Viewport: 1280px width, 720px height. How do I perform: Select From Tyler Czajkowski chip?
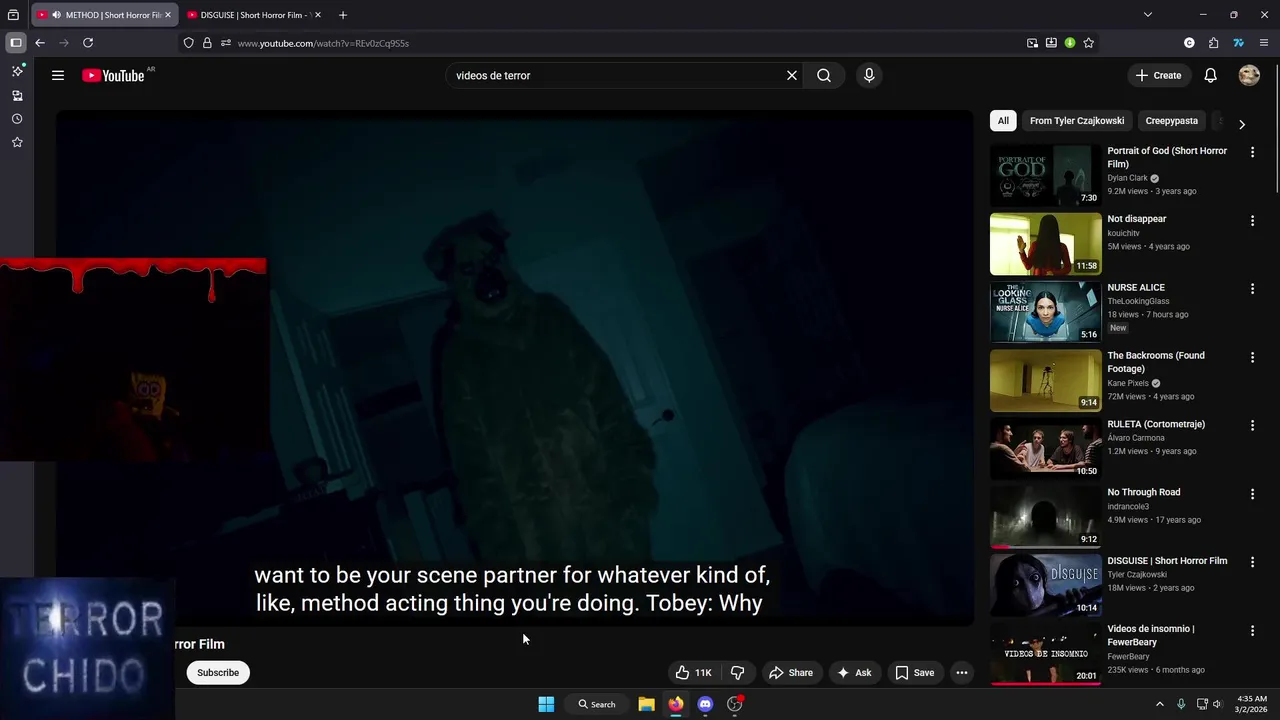point(1077,121)
